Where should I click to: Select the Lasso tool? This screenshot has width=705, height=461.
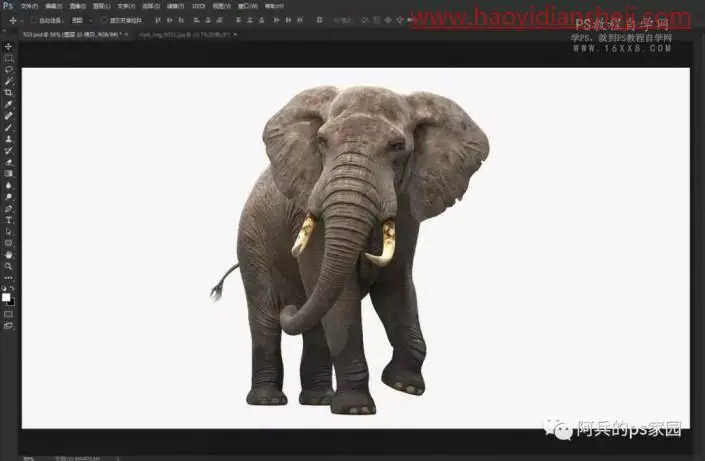point(8,70)
